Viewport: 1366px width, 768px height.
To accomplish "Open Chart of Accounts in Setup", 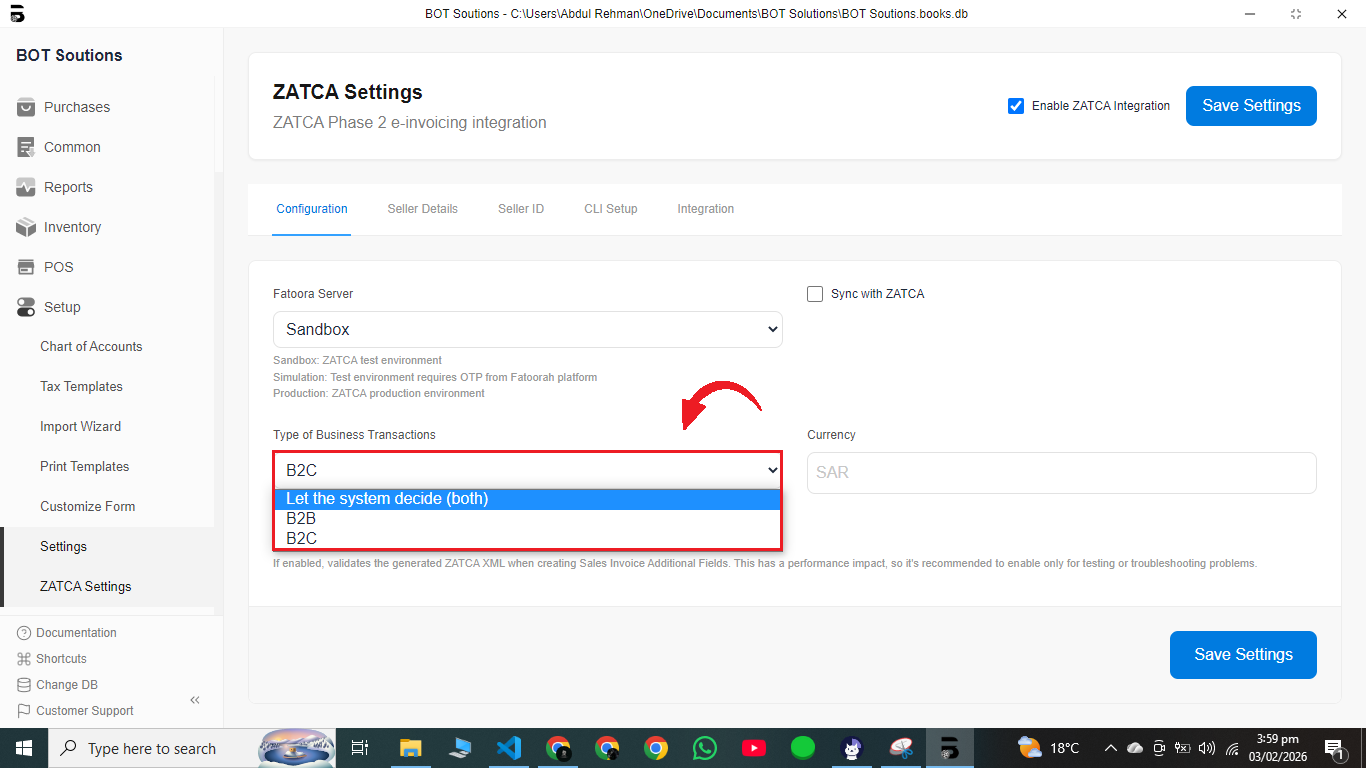I will tap(91, 347).
